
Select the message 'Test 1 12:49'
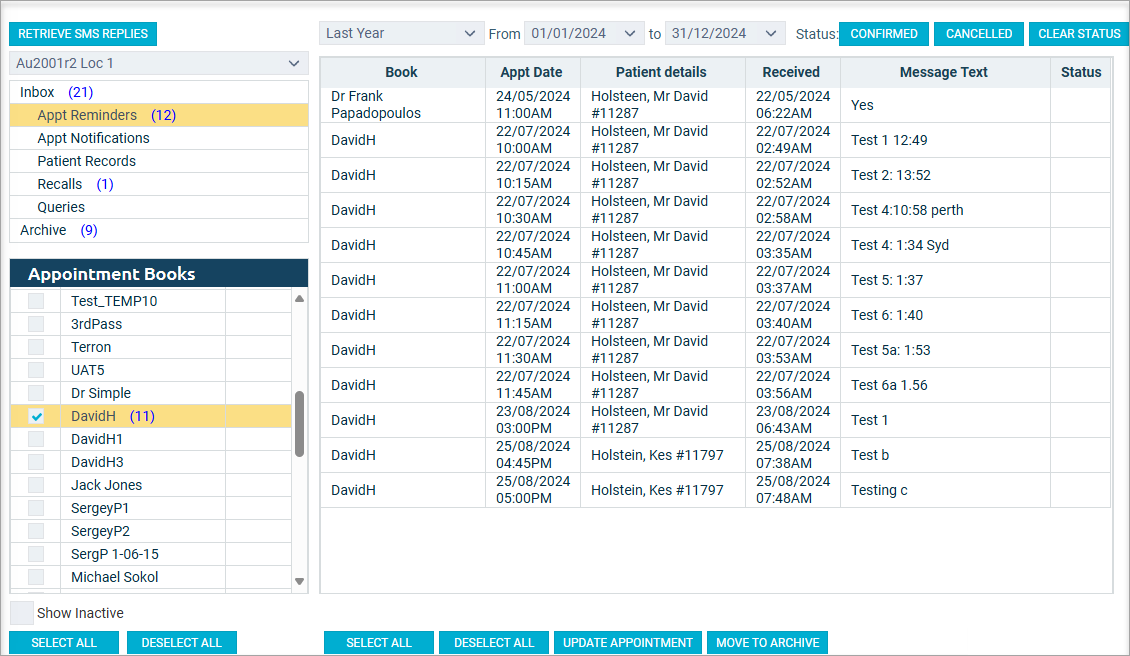coord(889,140)
